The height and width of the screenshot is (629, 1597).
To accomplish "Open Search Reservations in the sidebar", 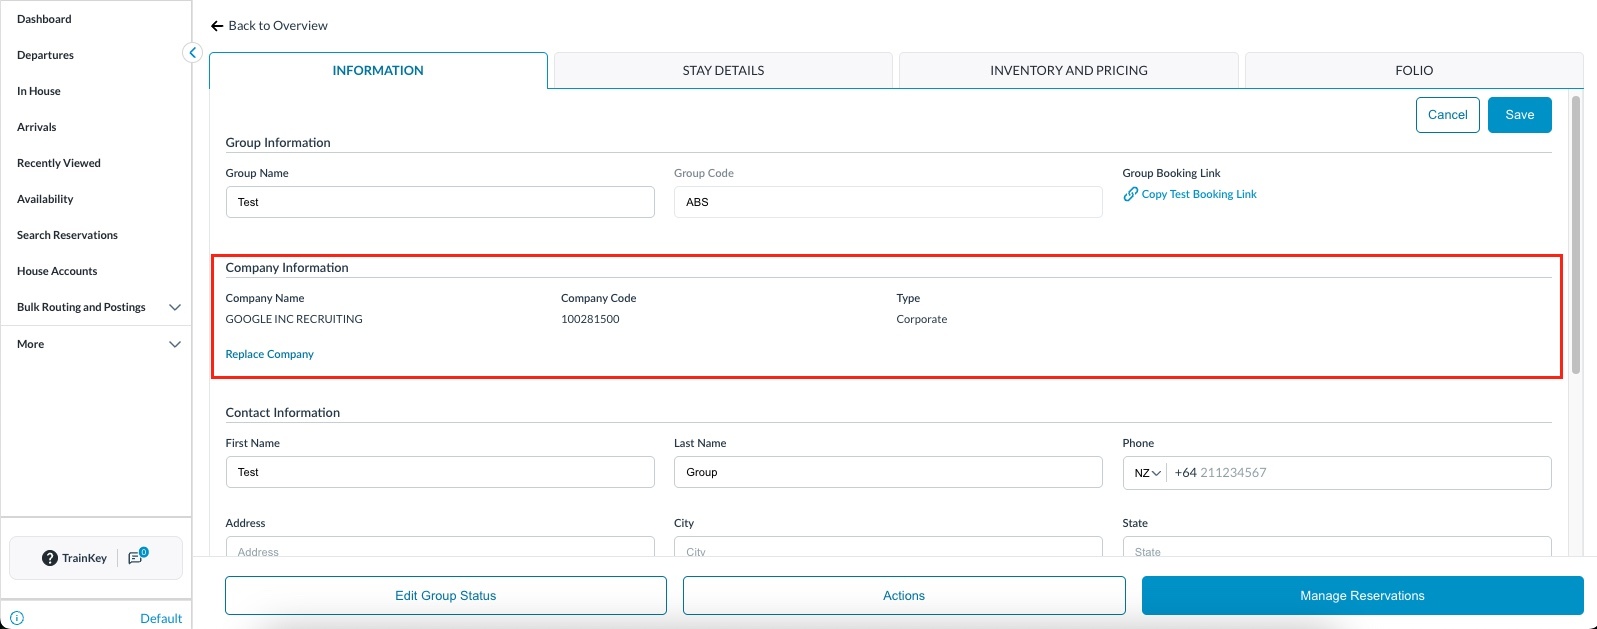I will click(67, 235).
